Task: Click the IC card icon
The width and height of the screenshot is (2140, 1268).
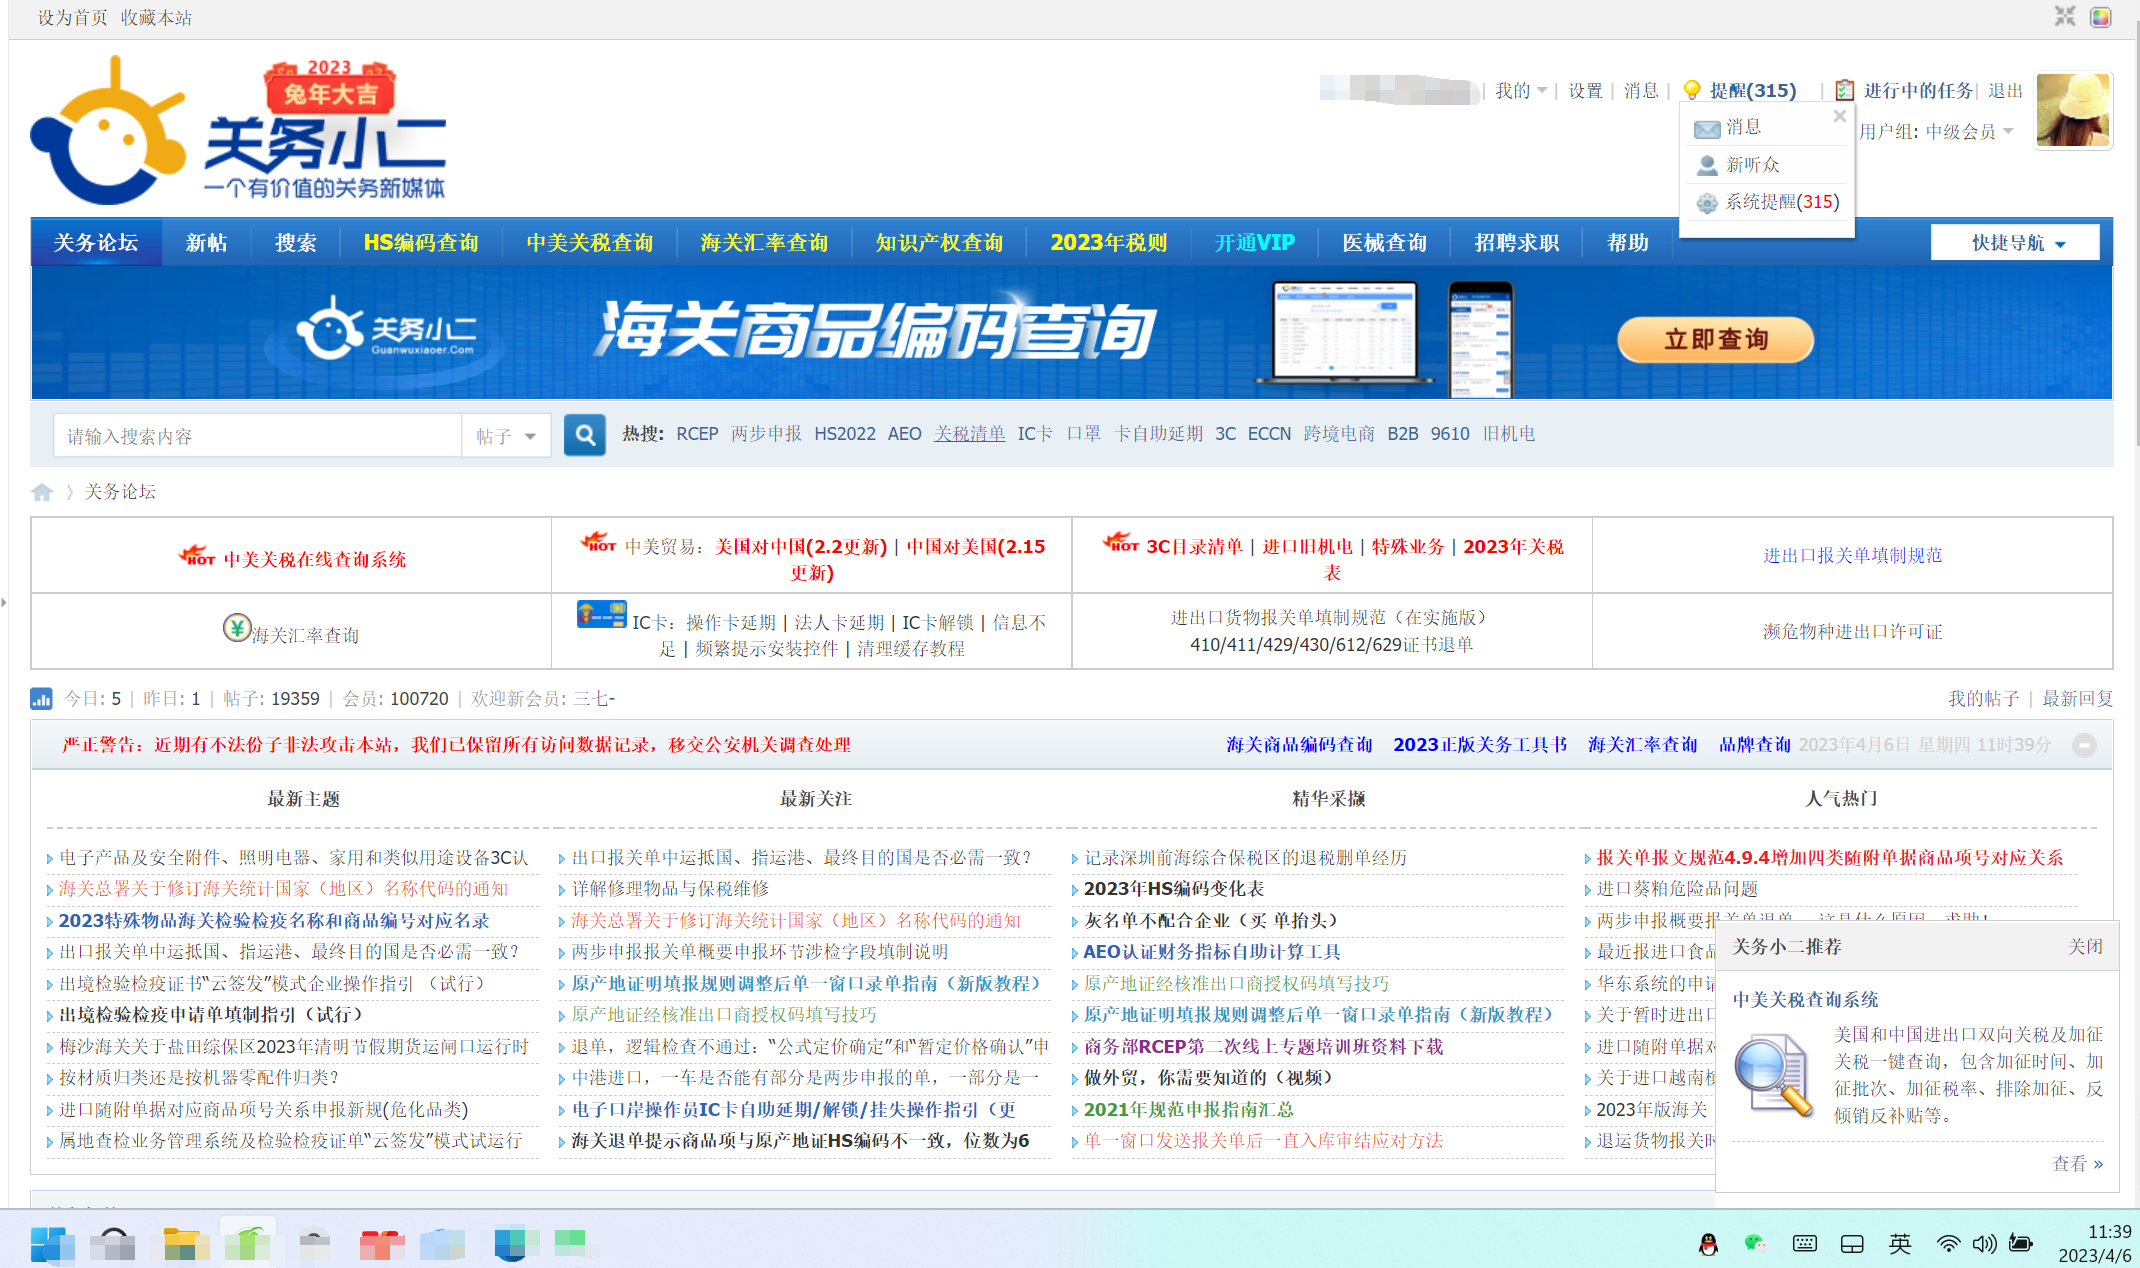Action: click(602, 614)
